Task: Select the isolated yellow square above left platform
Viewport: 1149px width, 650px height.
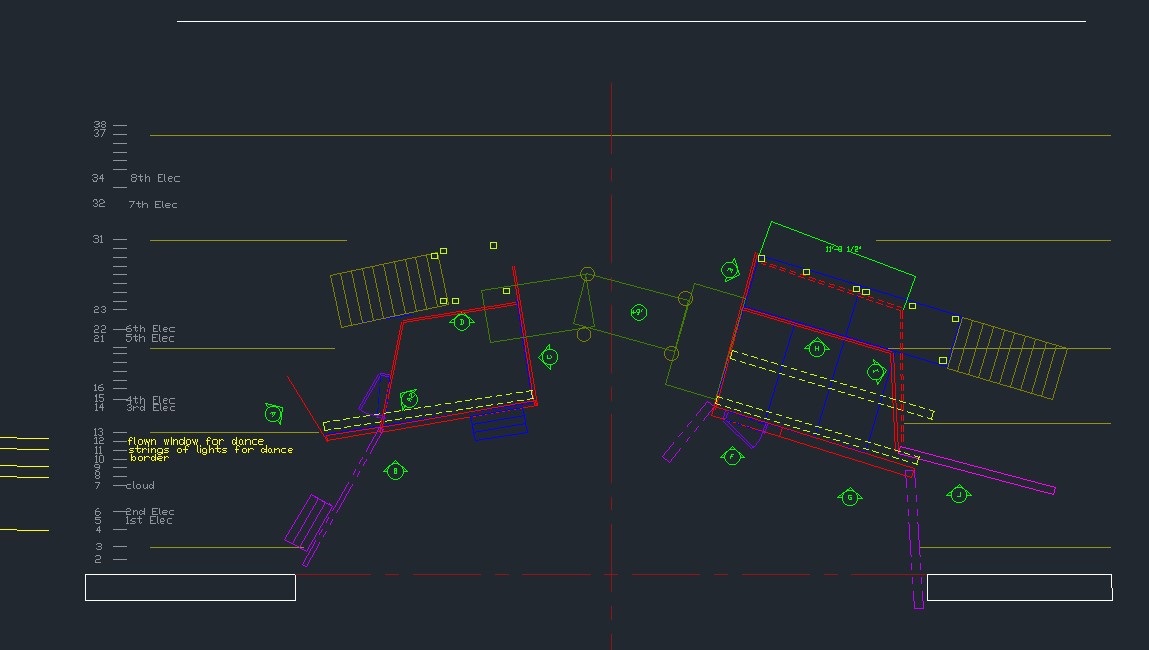Action: click(493, 245)
